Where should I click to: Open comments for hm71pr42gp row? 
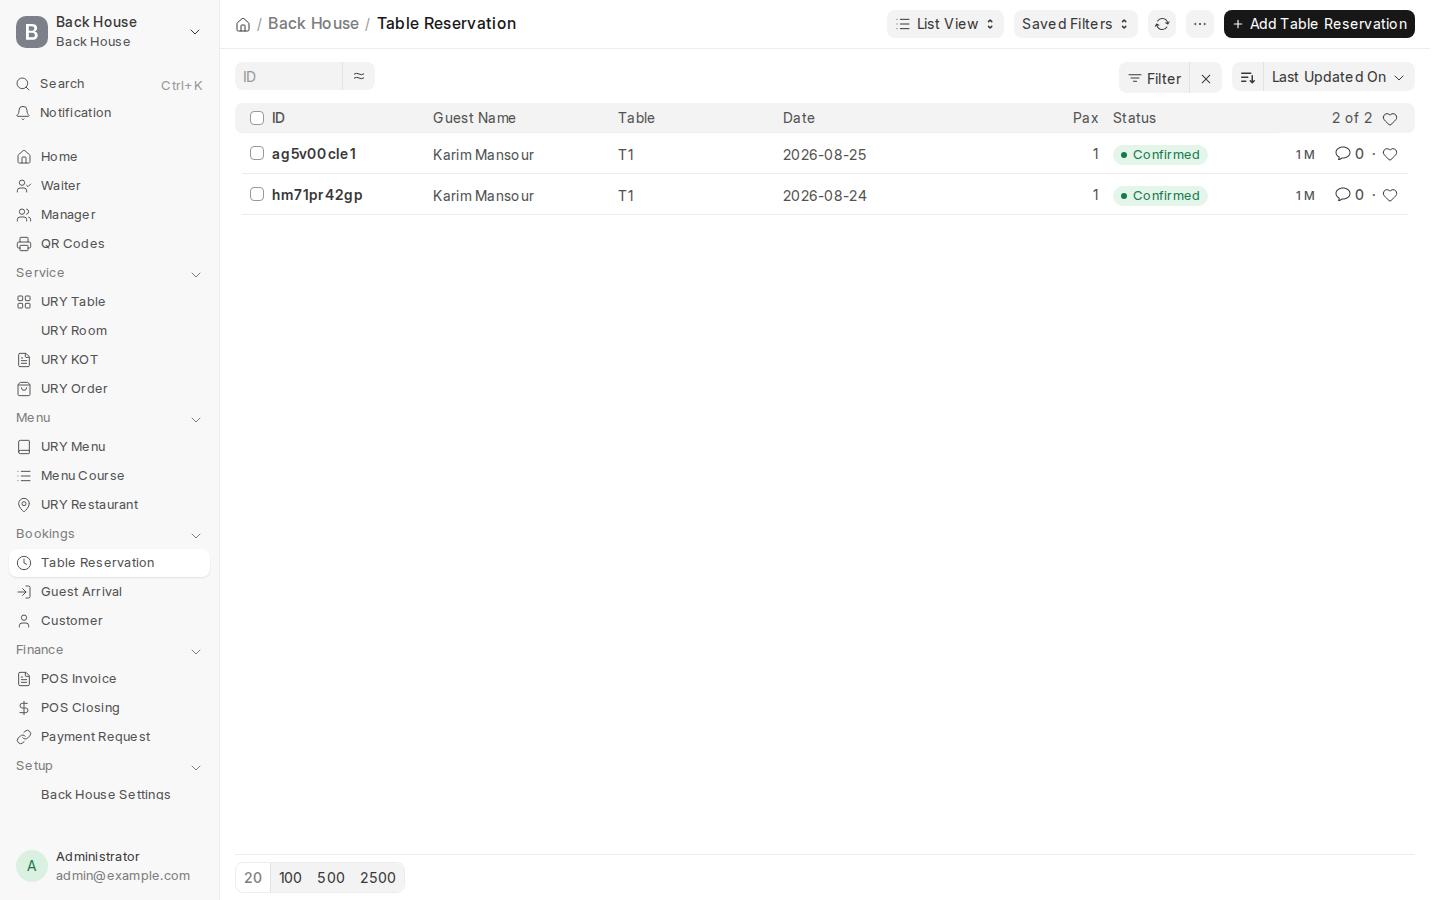click(x=1350, y=195)
